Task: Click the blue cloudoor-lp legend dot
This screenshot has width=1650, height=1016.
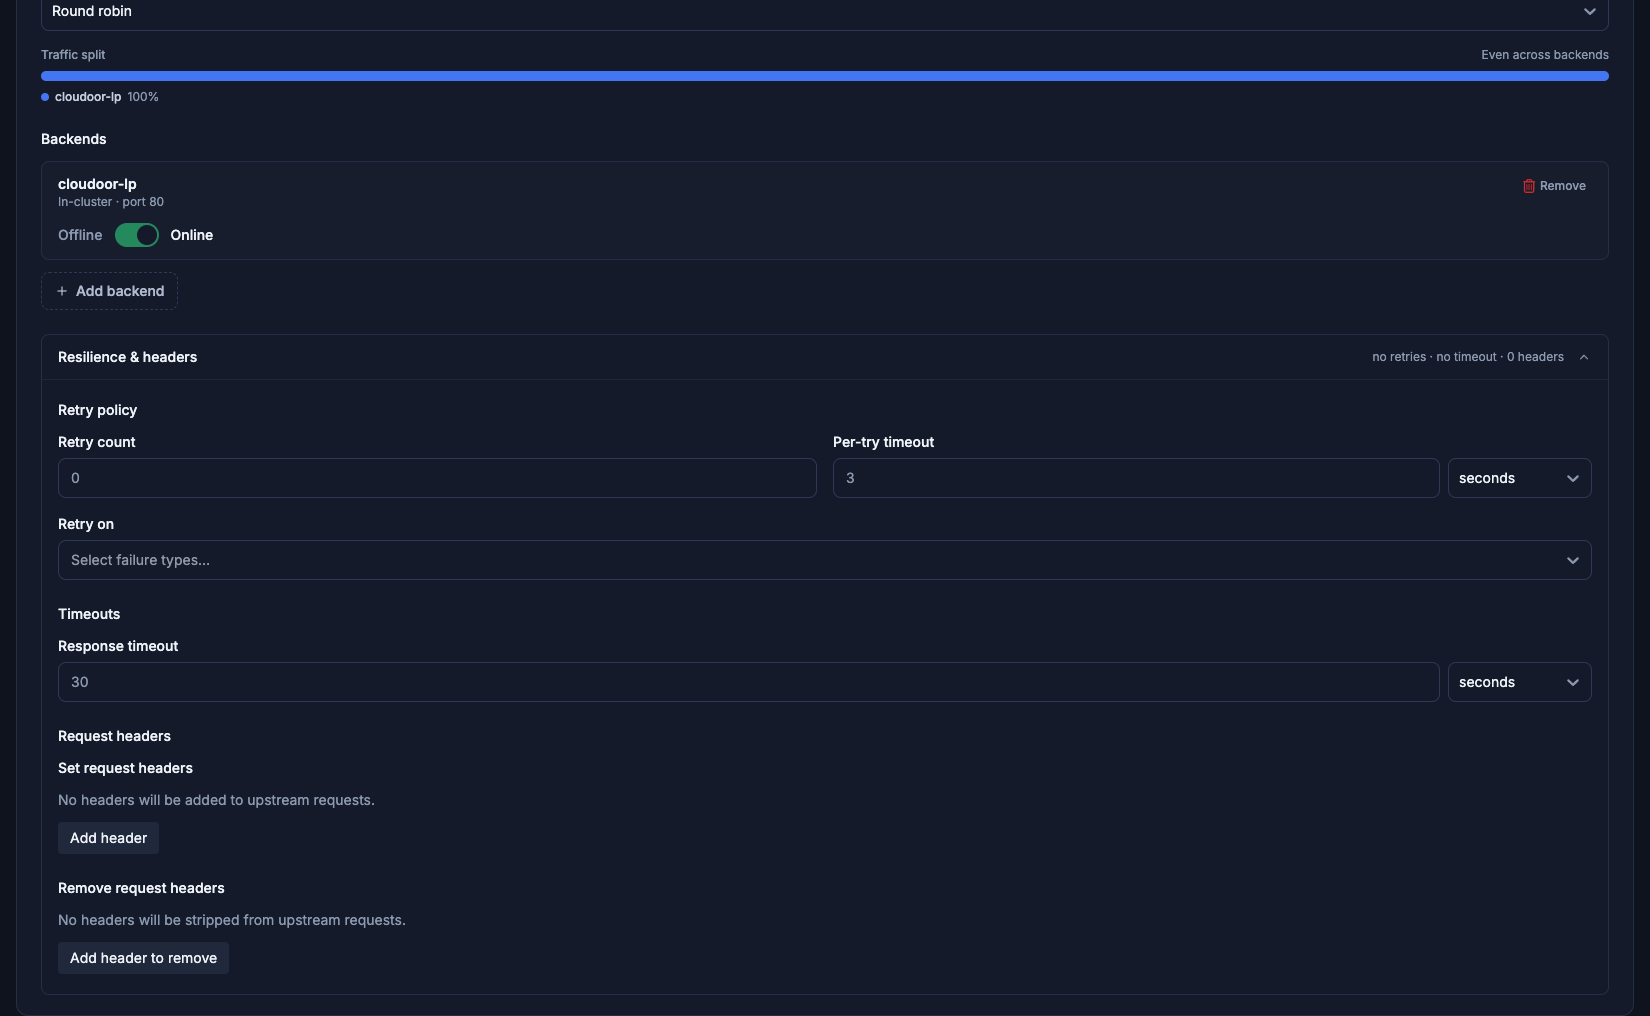Action: [x=45, y=97]
